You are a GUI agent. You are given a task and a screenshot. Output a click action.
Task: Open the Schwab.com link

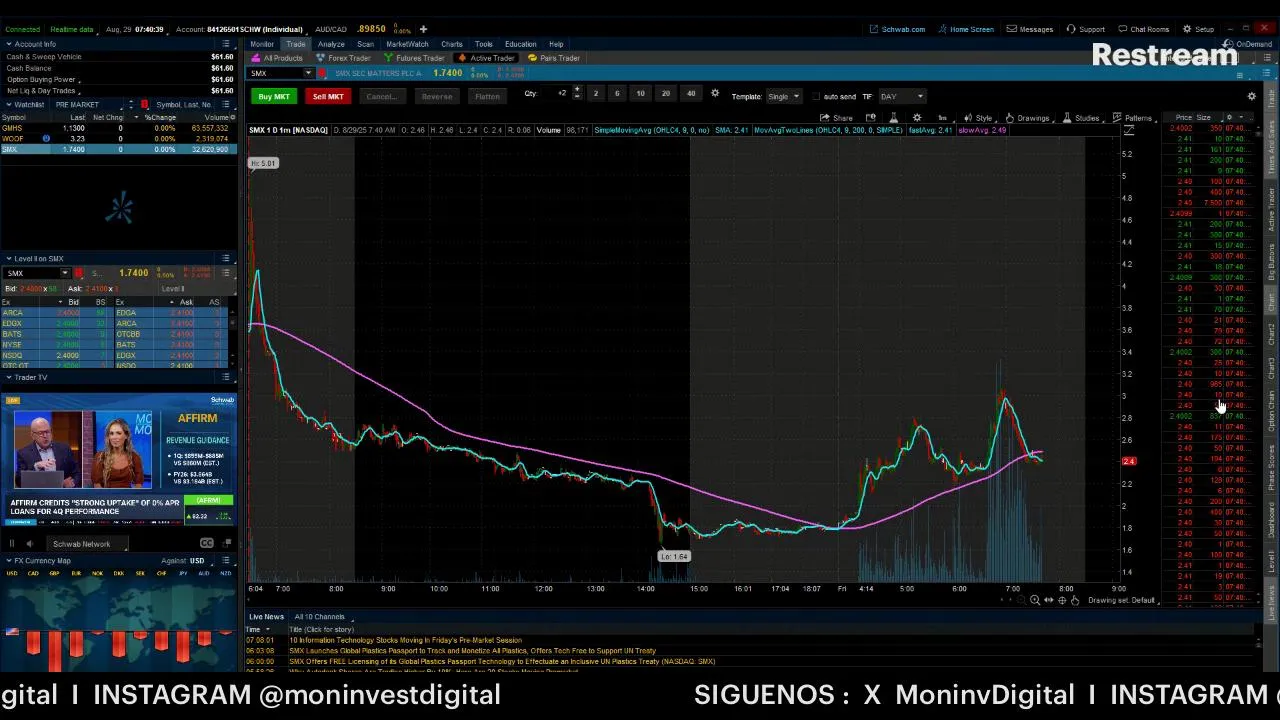coord(897,29)
